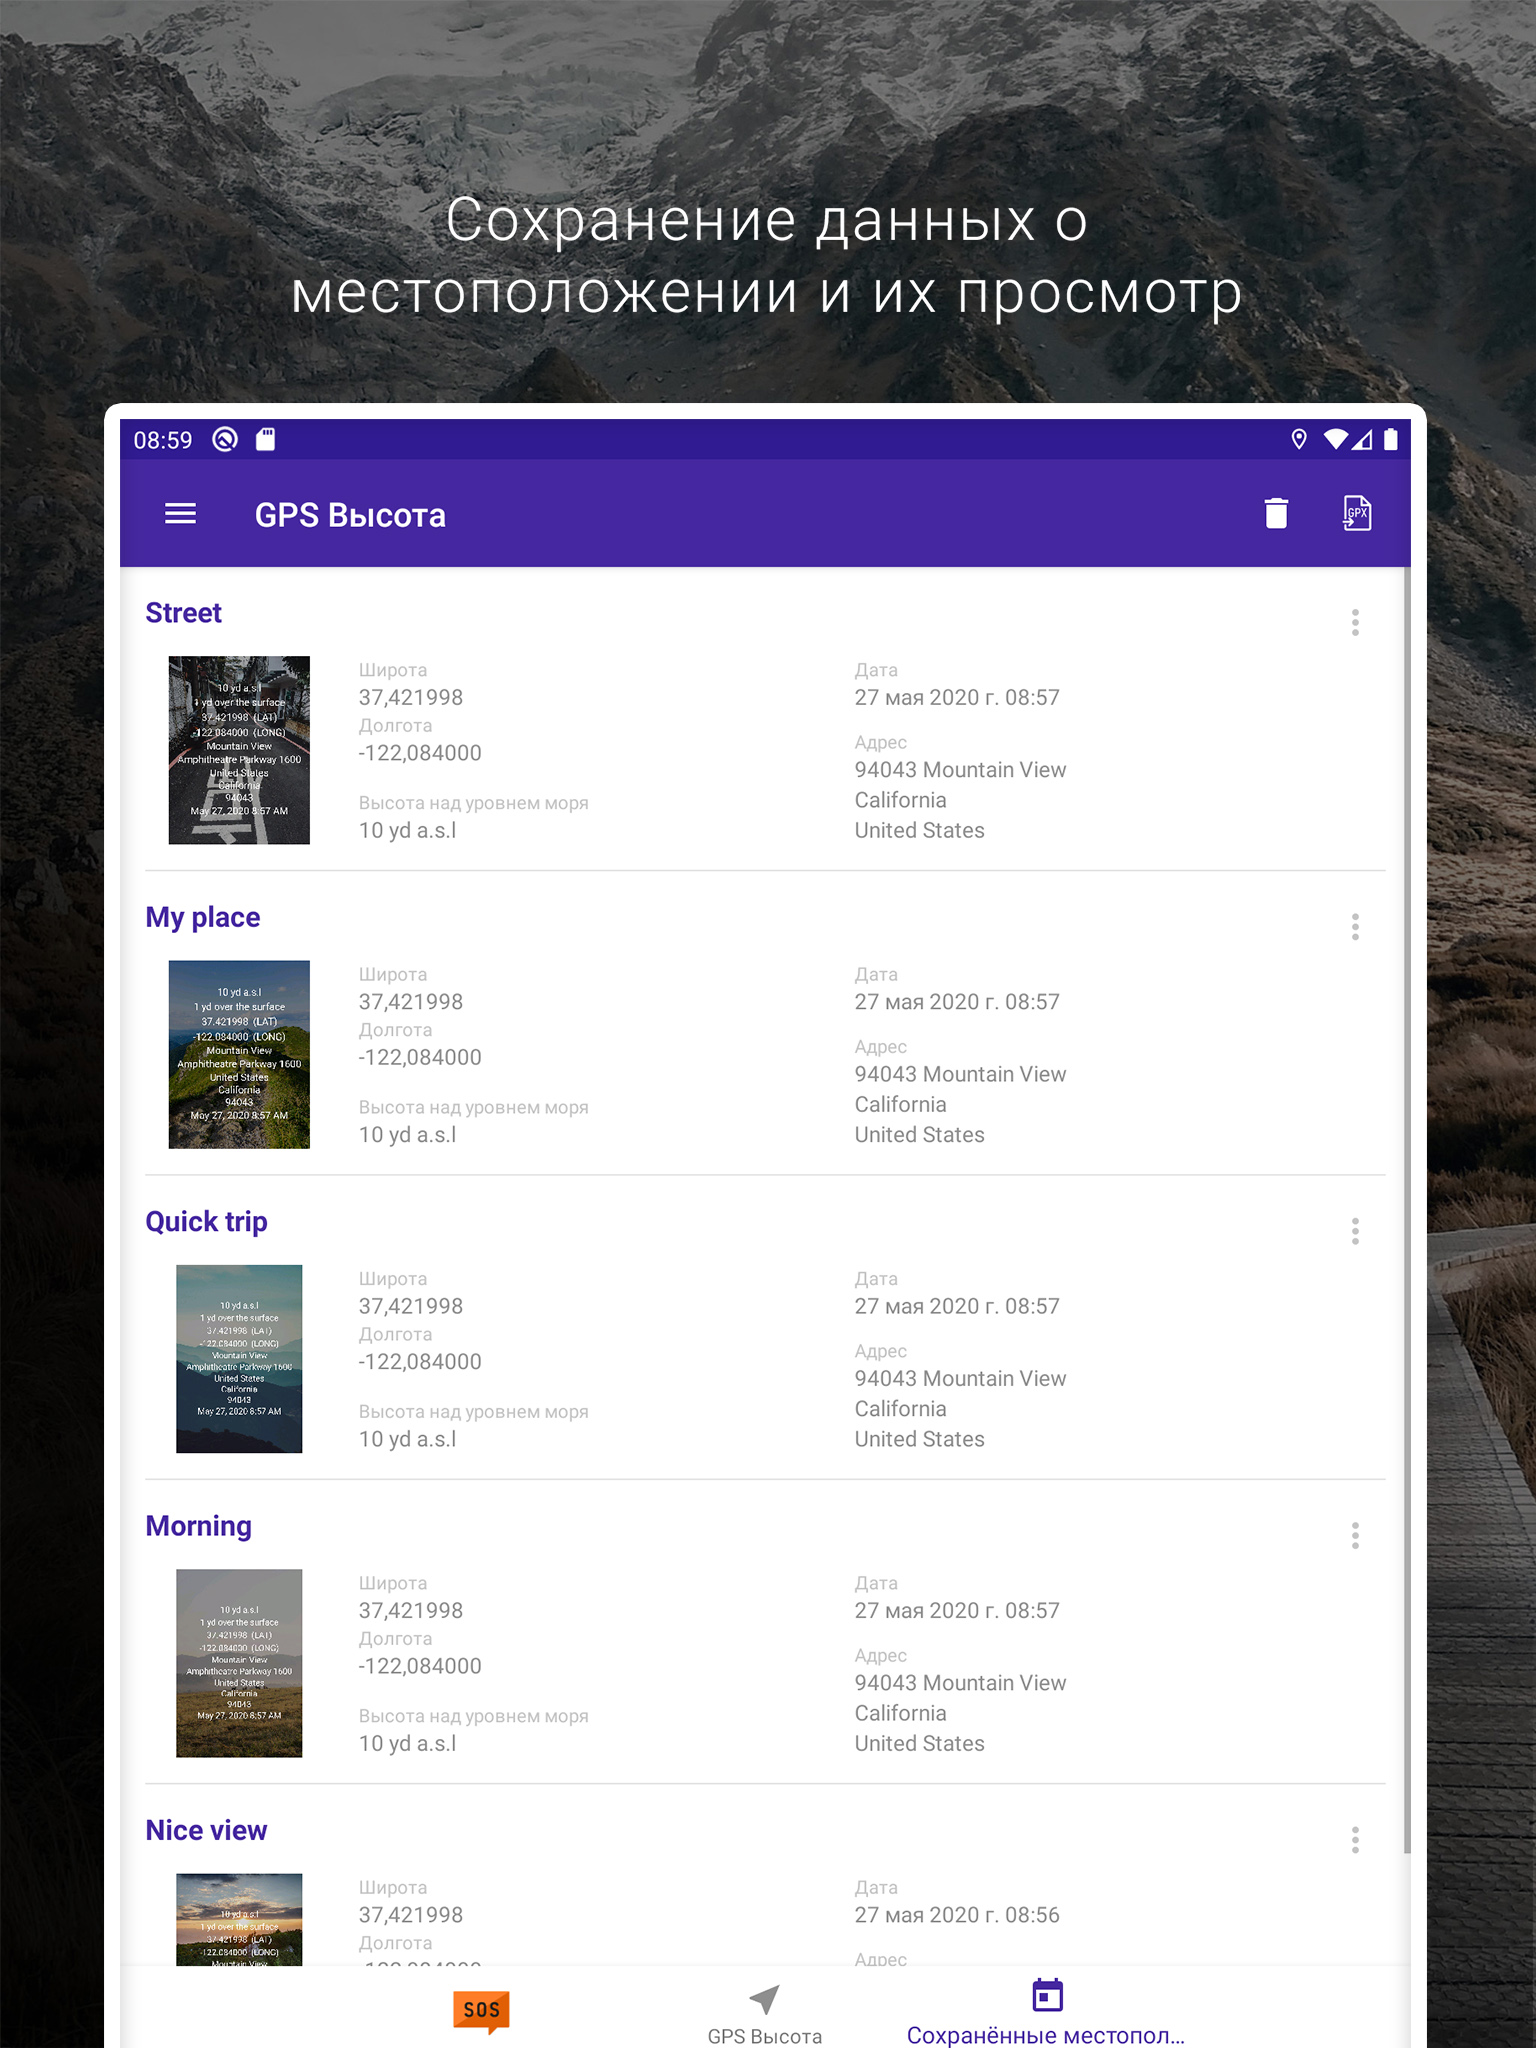Screen dimensions: 1536x2048
Task: Select the My place location title
Action: 203,918
